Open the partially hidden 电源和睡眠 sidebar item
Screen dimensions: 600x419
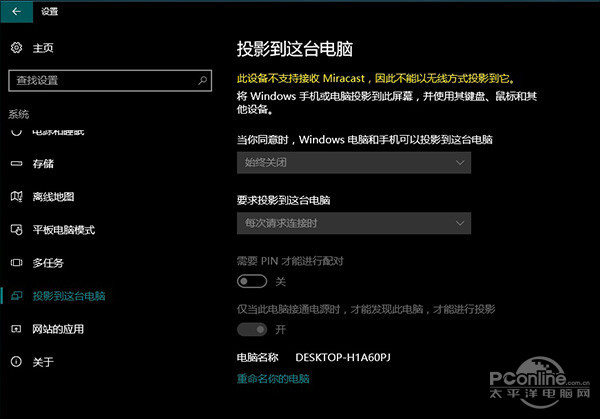pyautogui.click(x=60, y=133)
